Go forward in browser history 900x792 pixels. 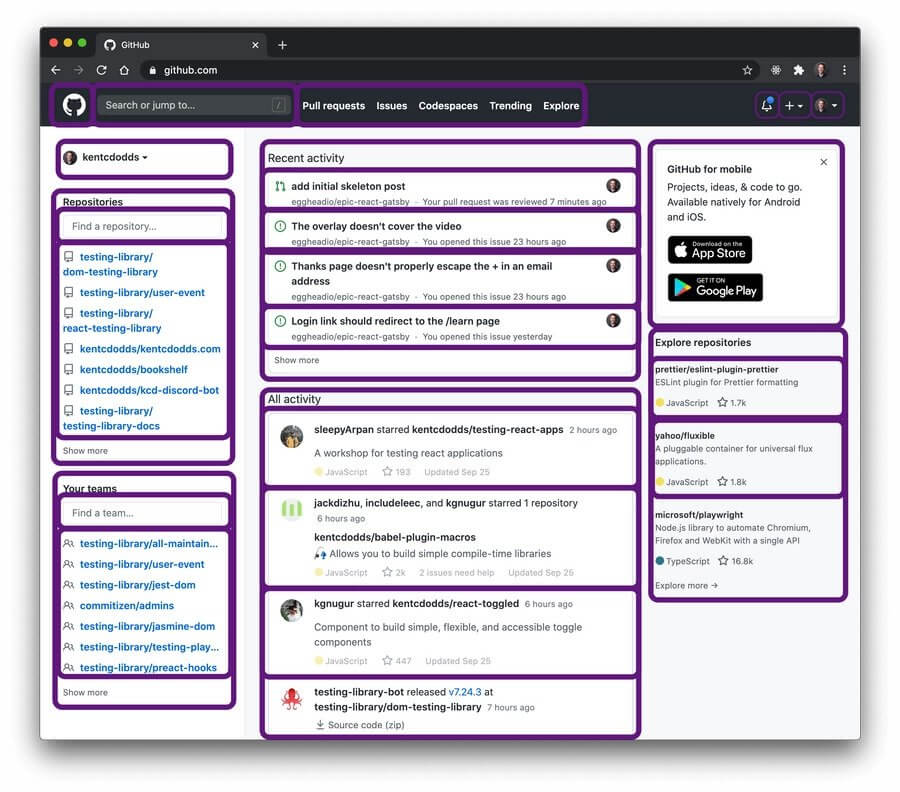79,70
